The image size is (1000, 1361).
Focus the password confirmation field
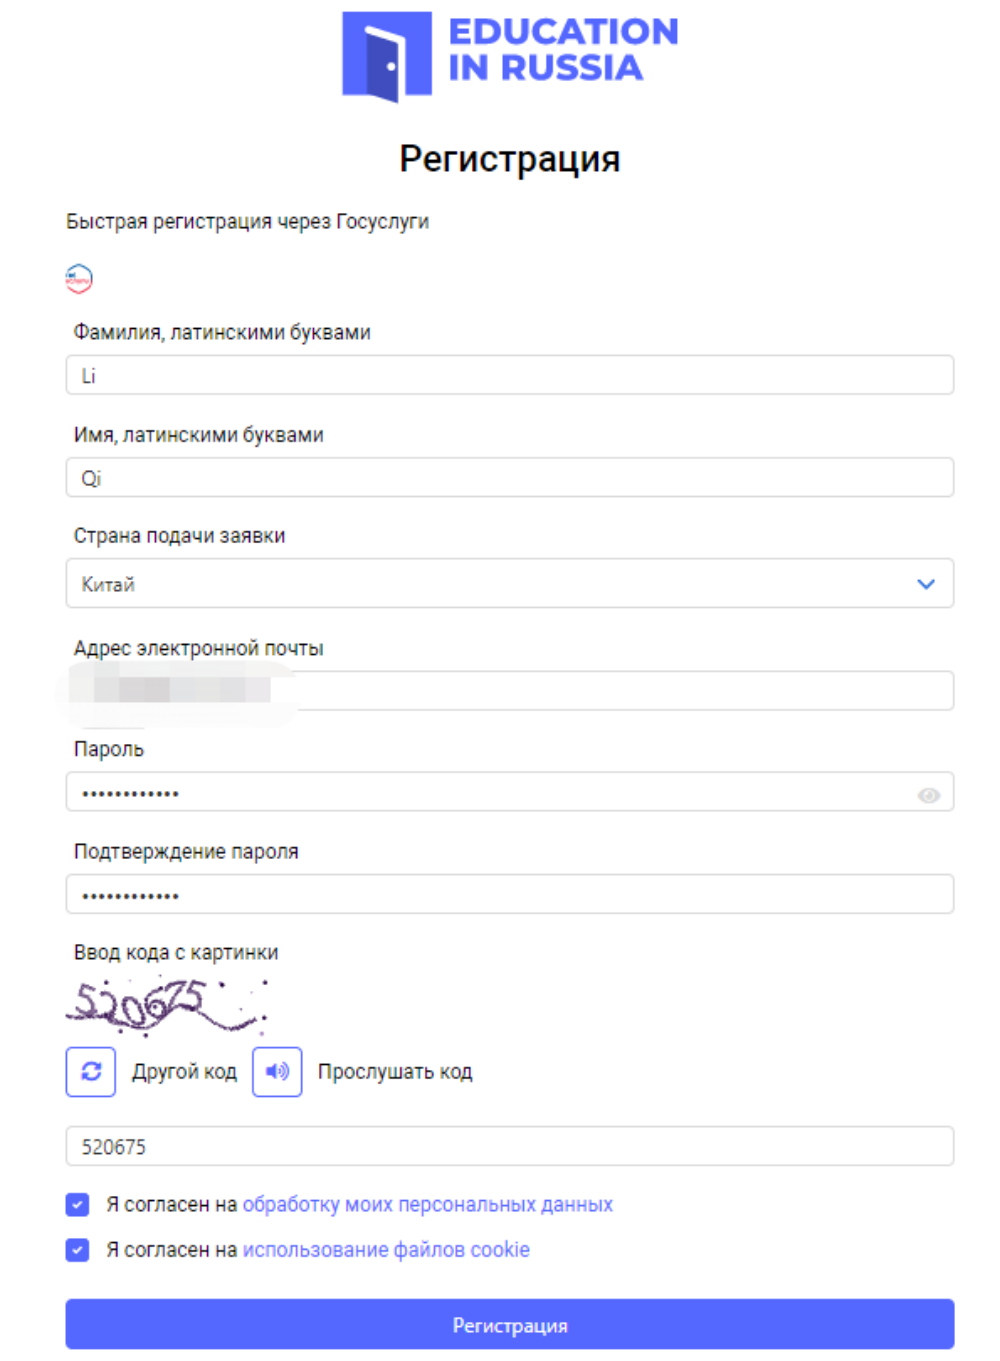(x=510, y=895)
